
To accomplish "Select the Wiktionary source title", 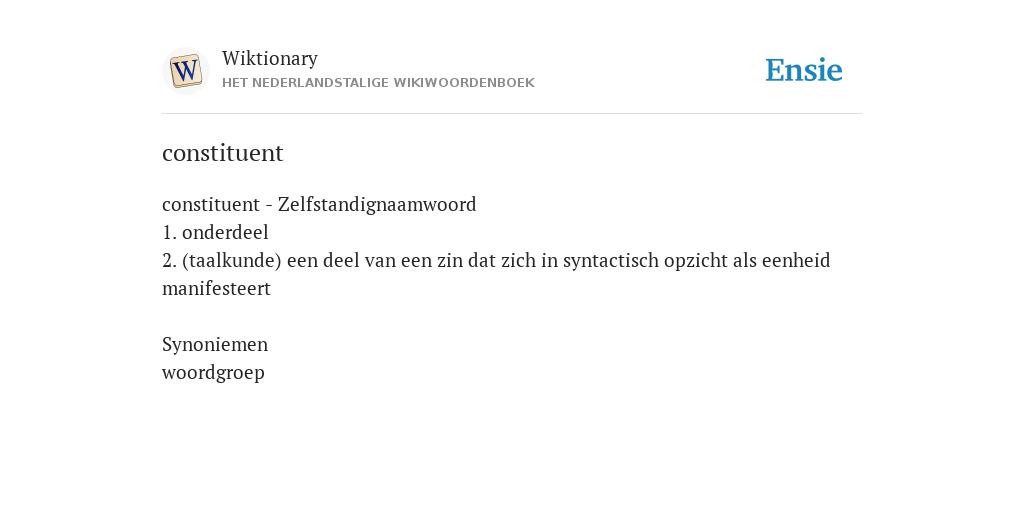I will (x=270, y=58).
